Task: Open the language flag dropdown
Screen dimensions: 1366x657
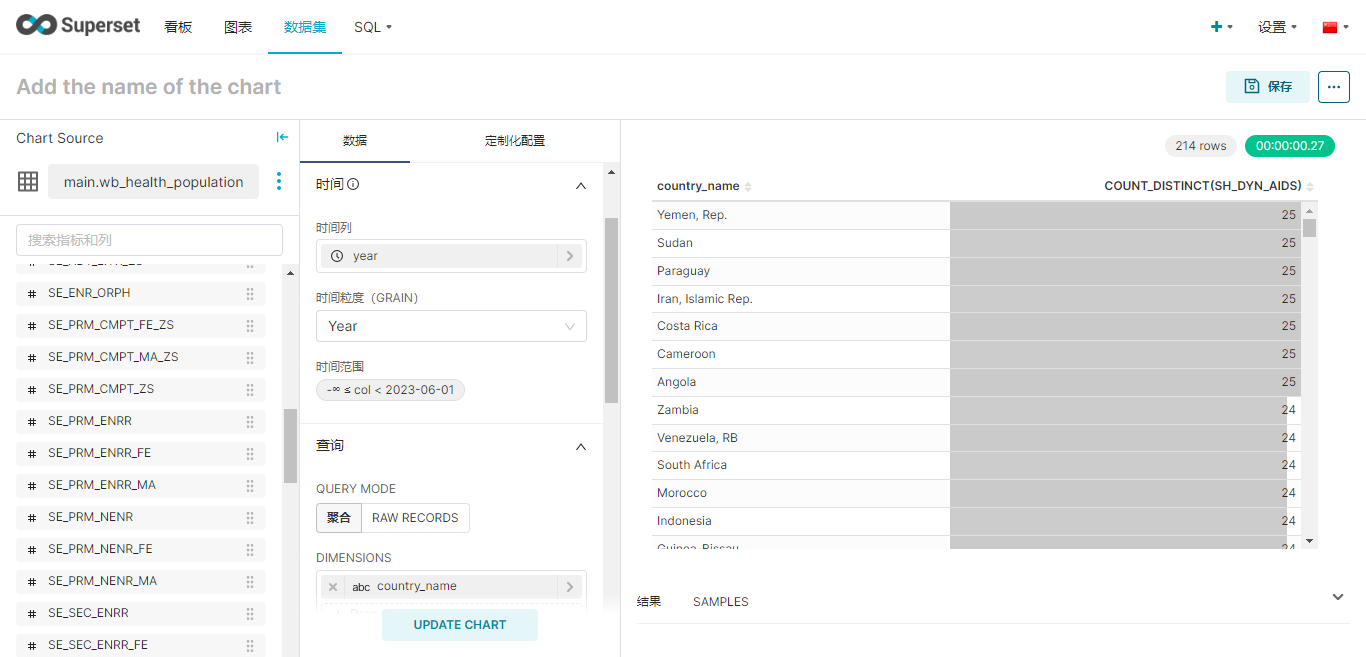Action: click(x=1335, y=27)
